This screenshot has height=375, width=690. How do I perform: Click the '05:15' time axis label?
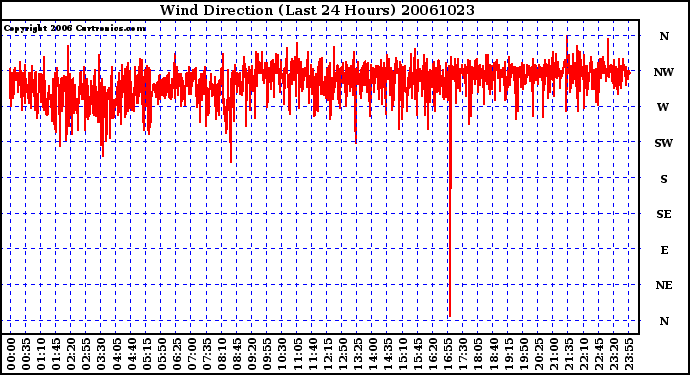147,354
